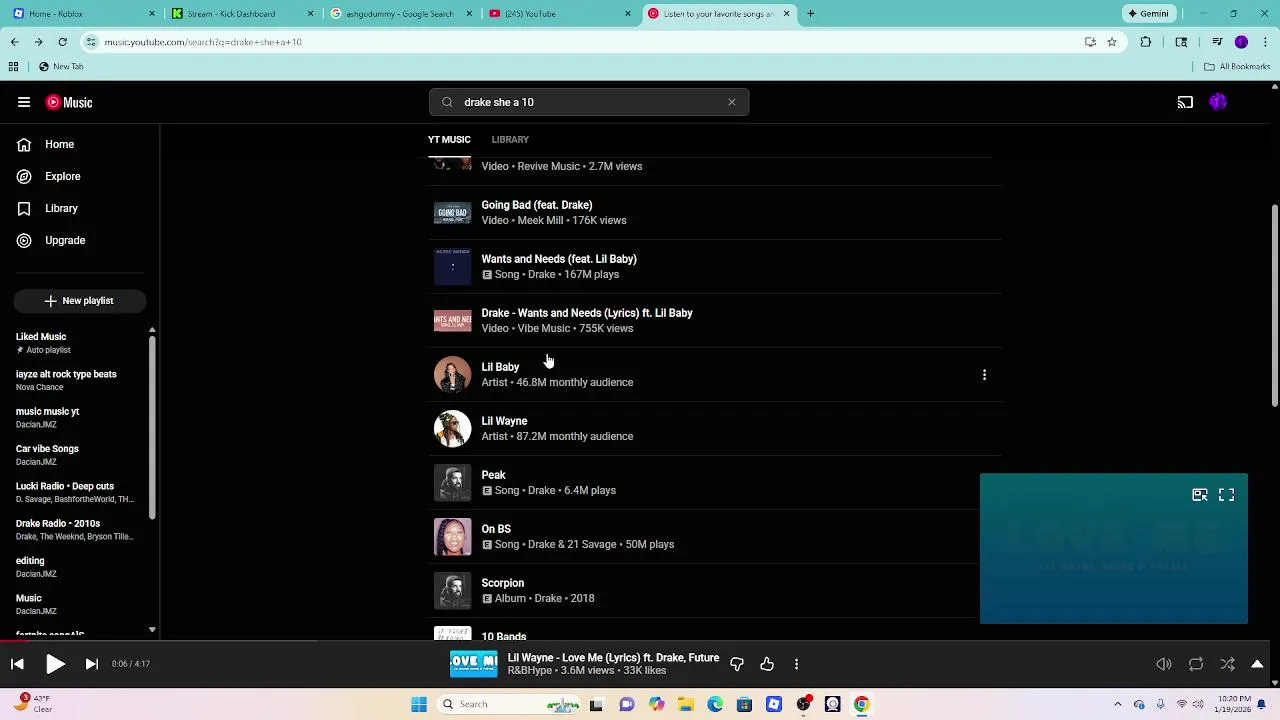
Task: Open the 'Drake Radio • 2010s' playlist
Action: point(75,529)
